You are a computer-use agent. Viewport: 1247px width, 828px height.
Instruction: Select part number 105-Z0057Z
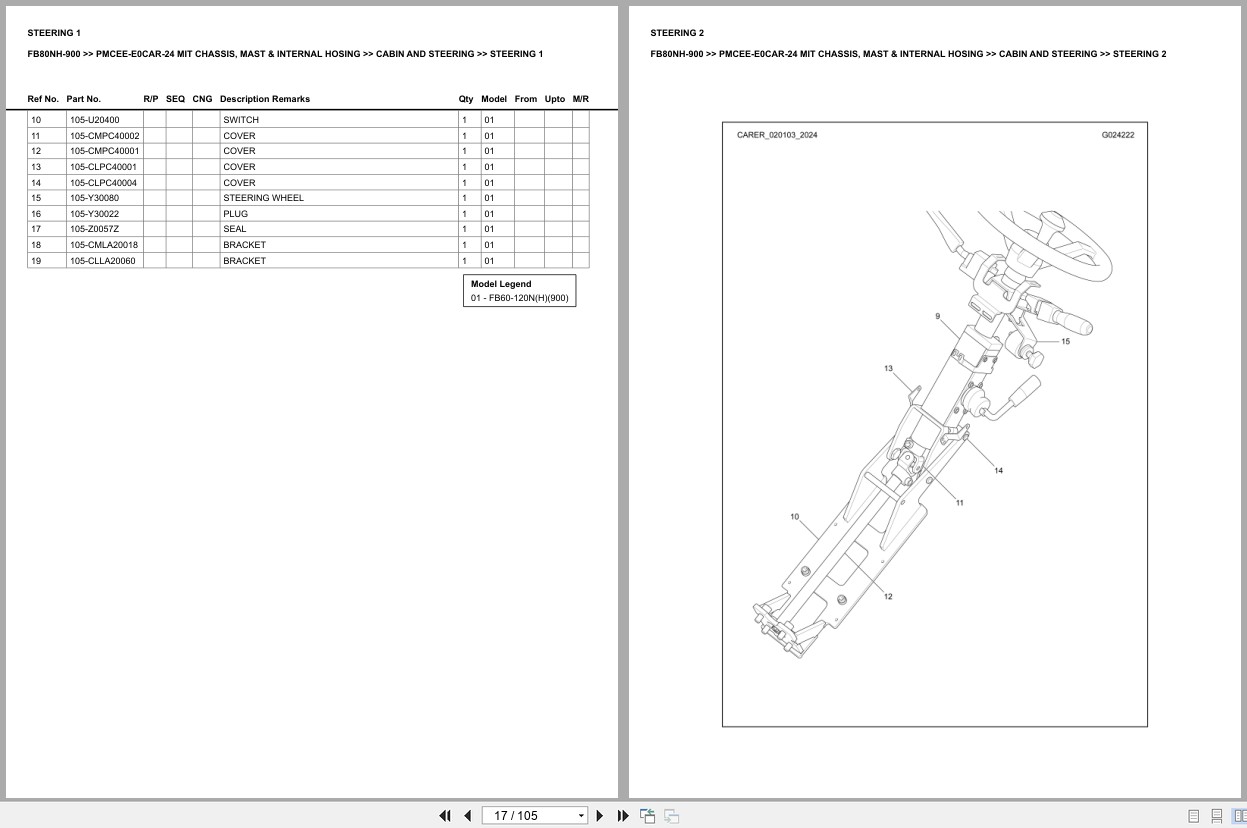[x=94, y=229]
